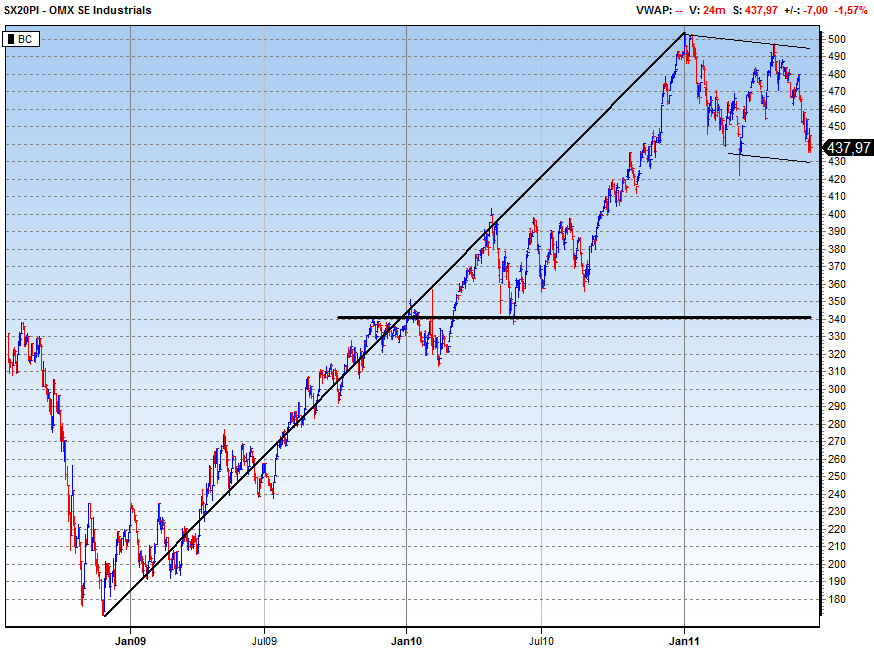
Task: Click the 437,97 current price axis tag
Action: click(848, 147)
